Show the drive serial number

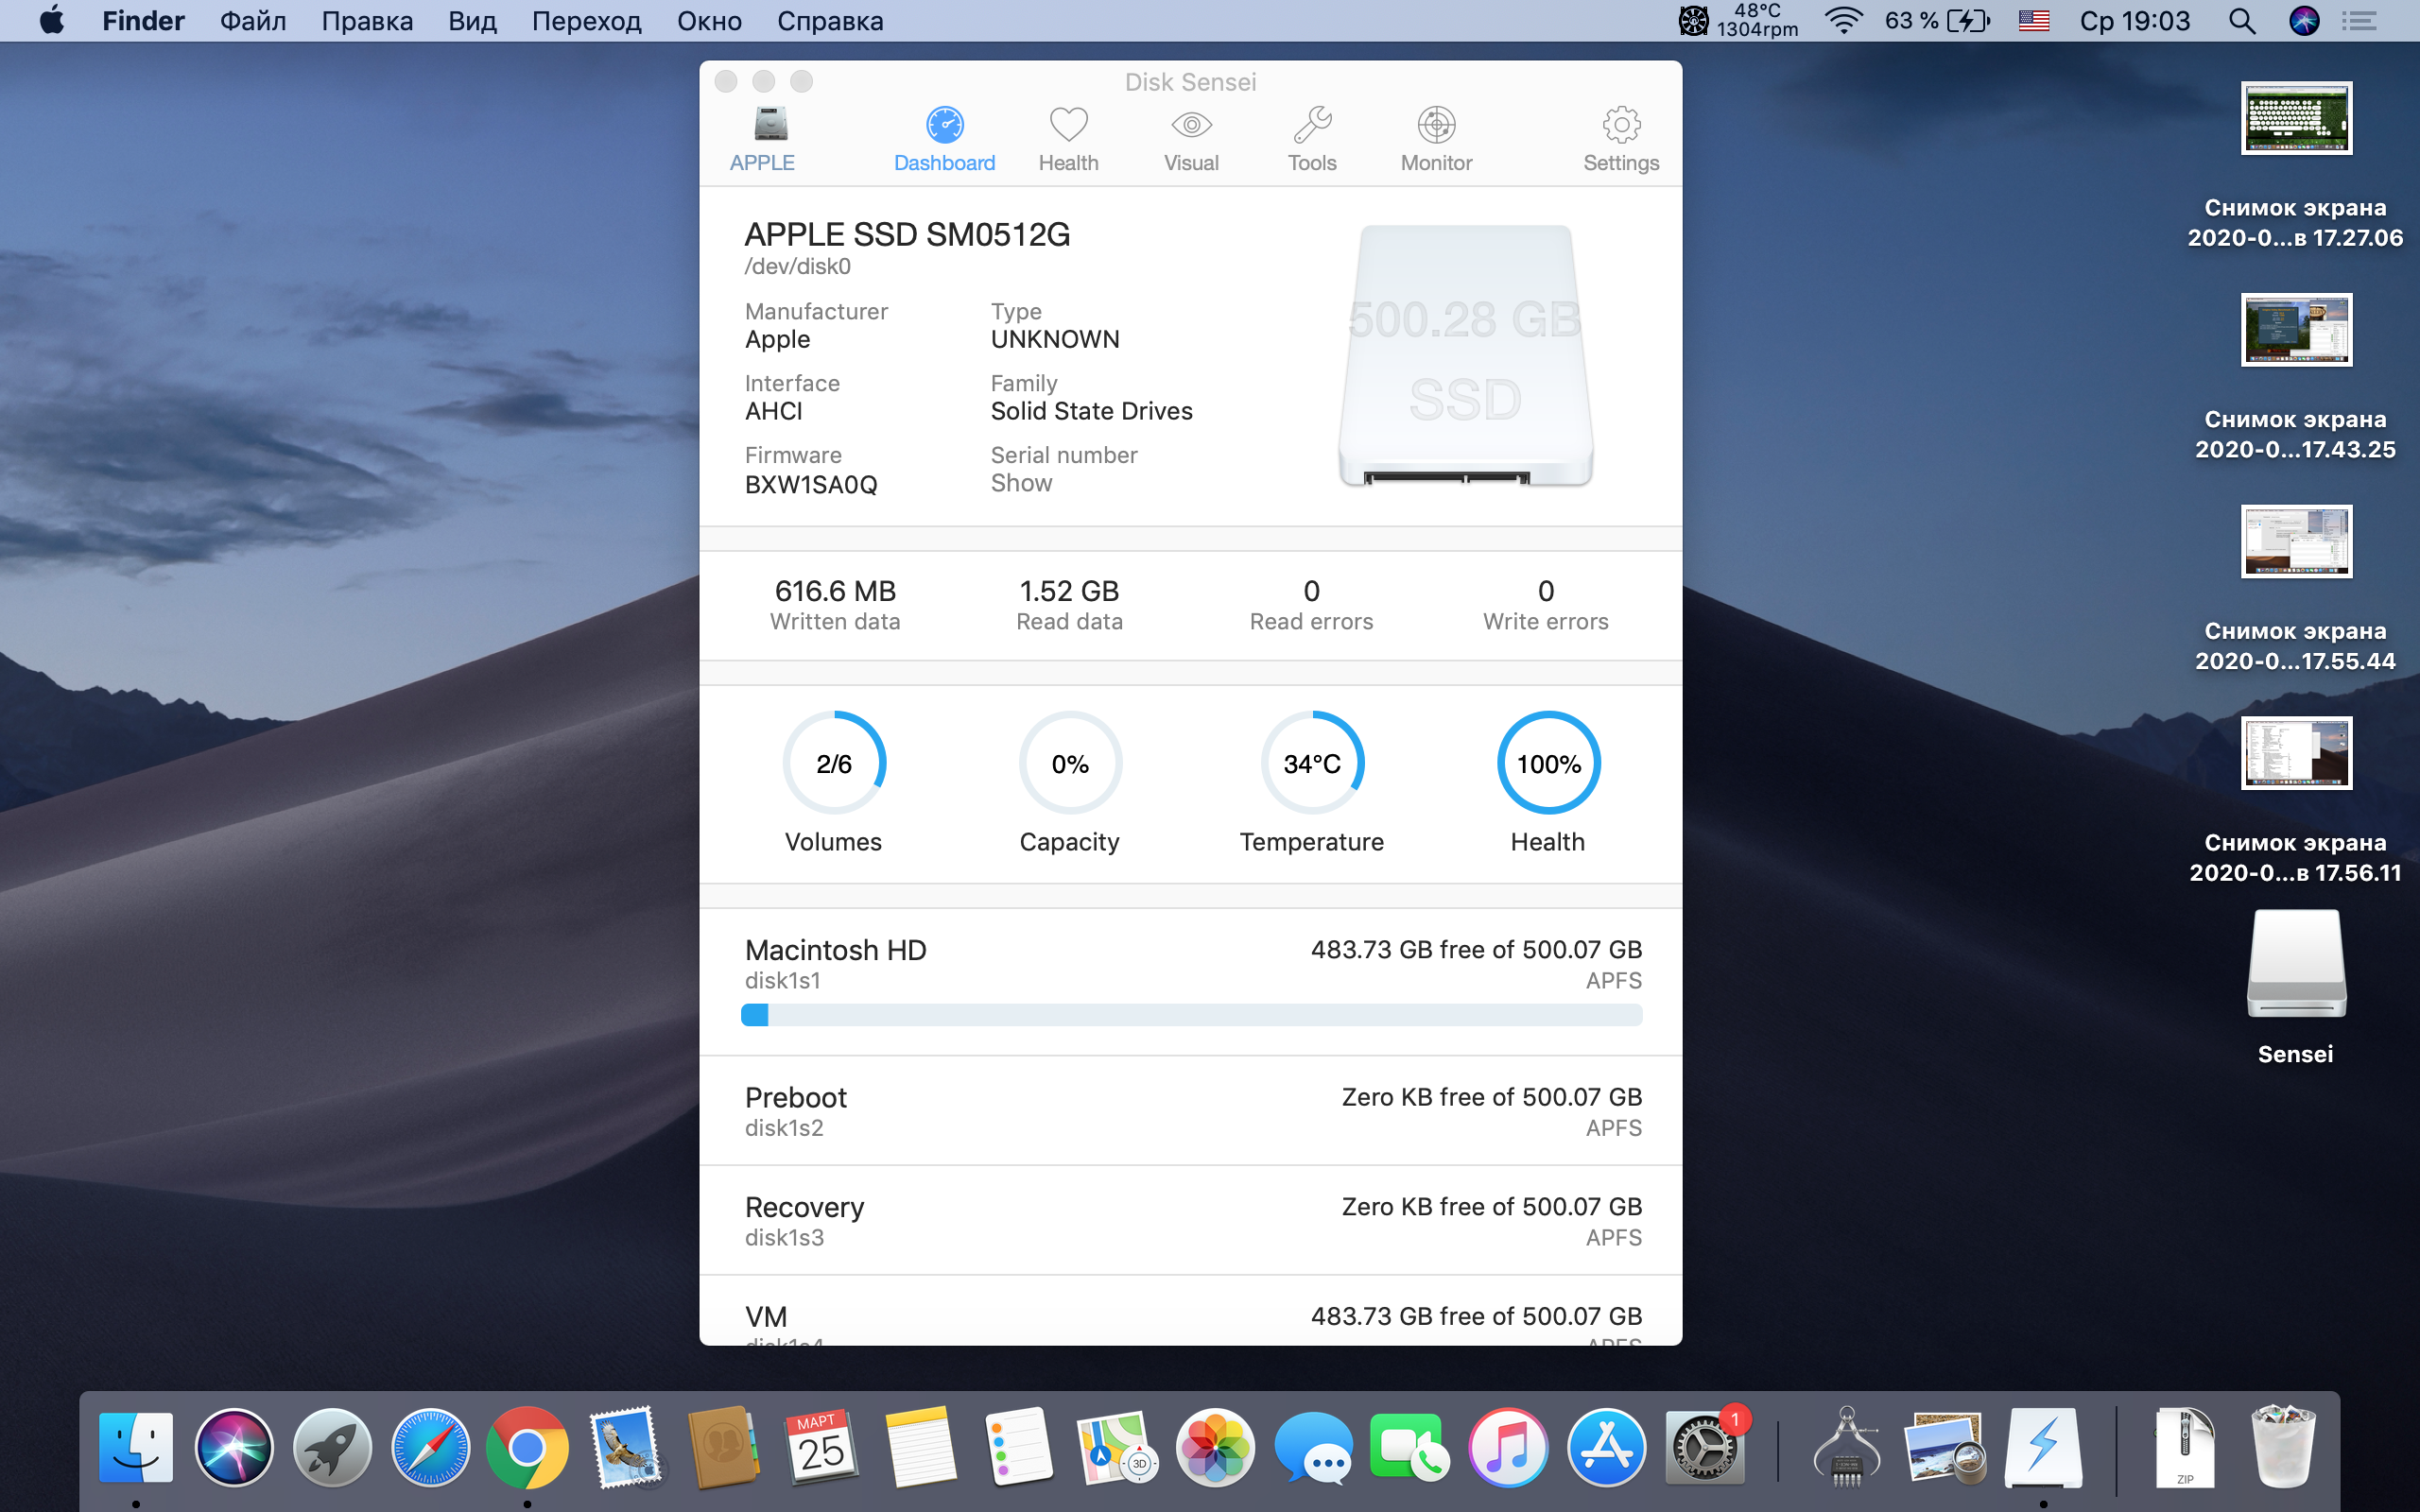click(1021, 483)
